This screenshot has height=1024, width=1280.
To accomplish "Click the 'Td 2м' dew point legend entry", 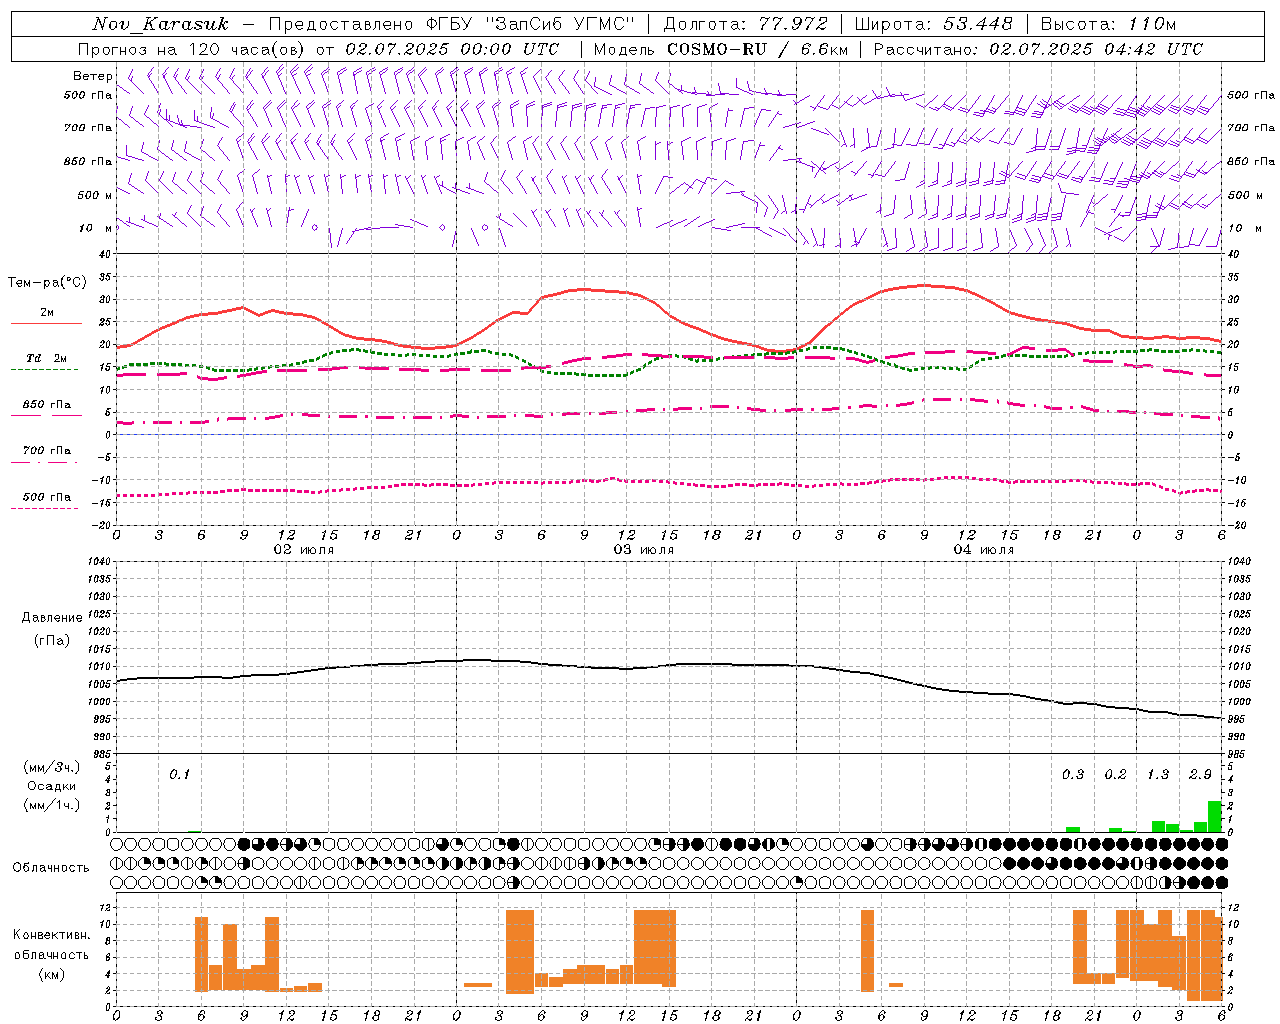I will [x=47, y=358].
